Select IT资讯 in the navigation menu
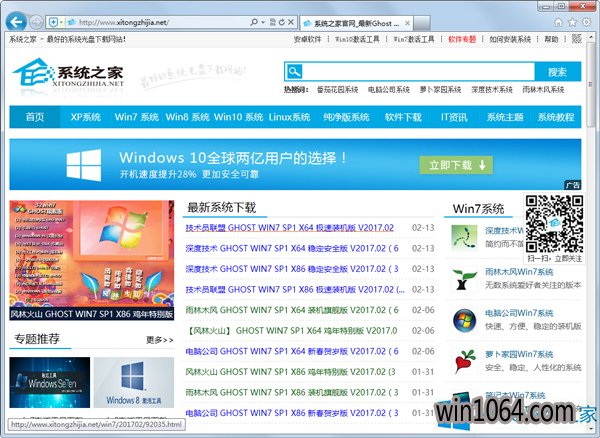Screen dimensions: 600x438 (x=454, y=117)
